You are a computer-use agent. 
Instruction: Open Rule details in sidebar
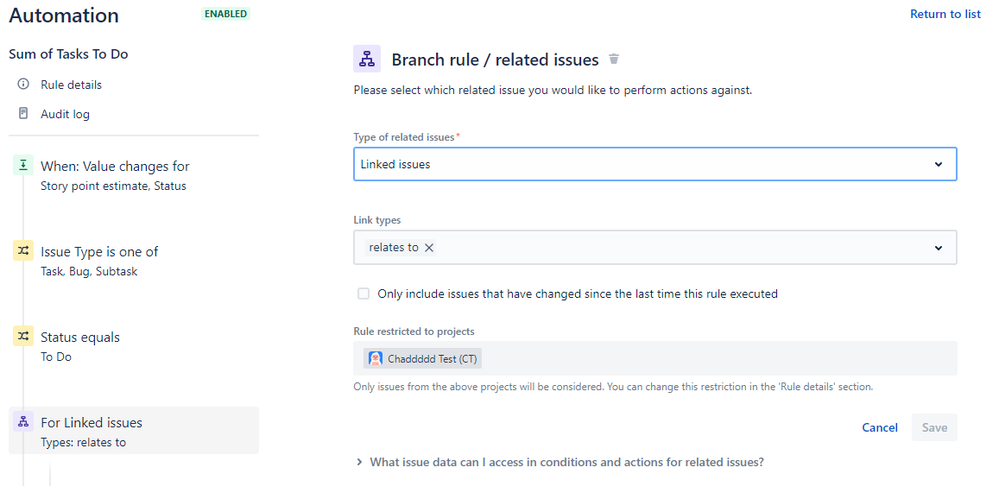71,85
